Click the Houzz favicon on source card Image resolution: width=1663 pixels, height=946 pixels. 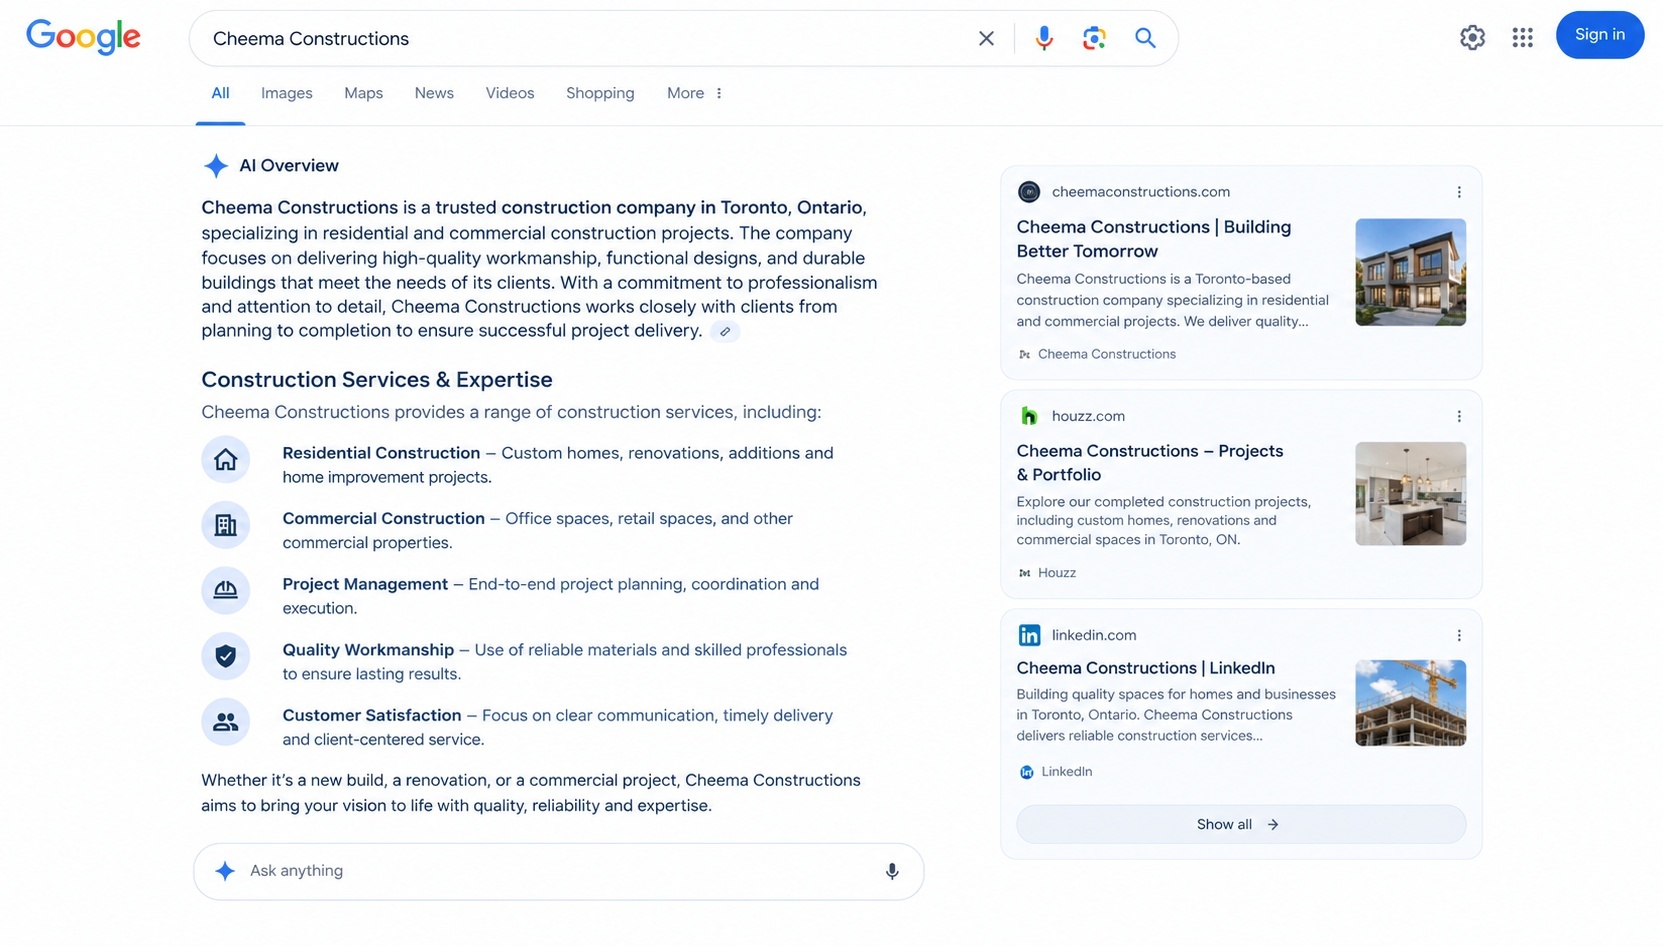point(1029,416)
